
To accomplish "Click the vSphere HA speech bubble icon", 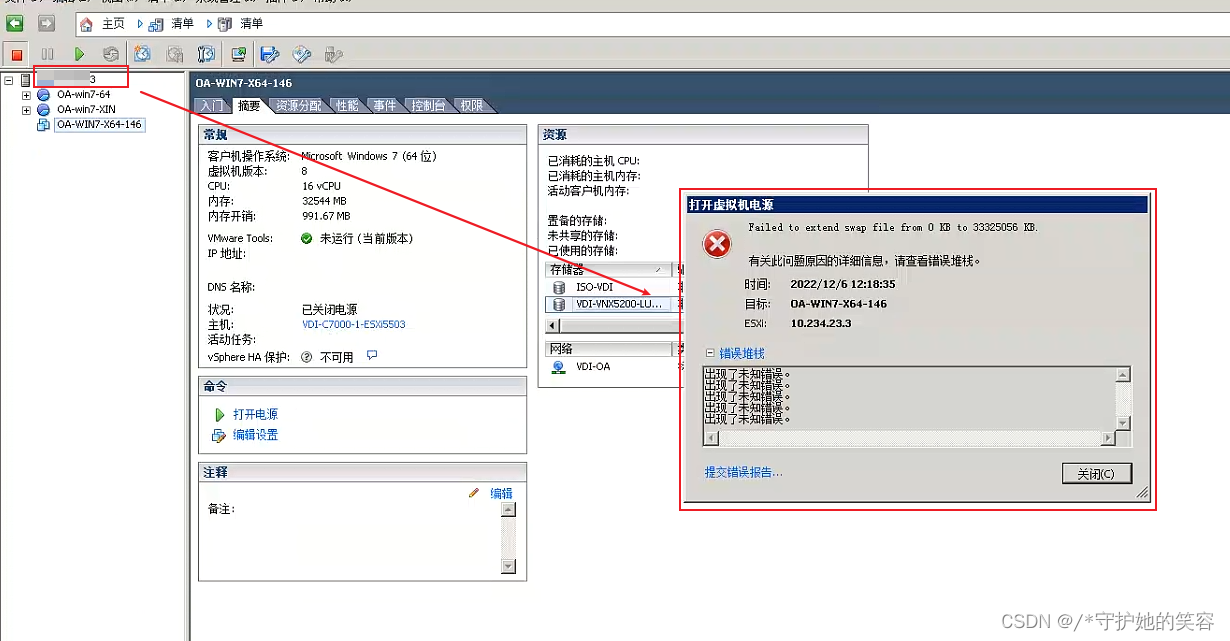I will coord(372,355).
